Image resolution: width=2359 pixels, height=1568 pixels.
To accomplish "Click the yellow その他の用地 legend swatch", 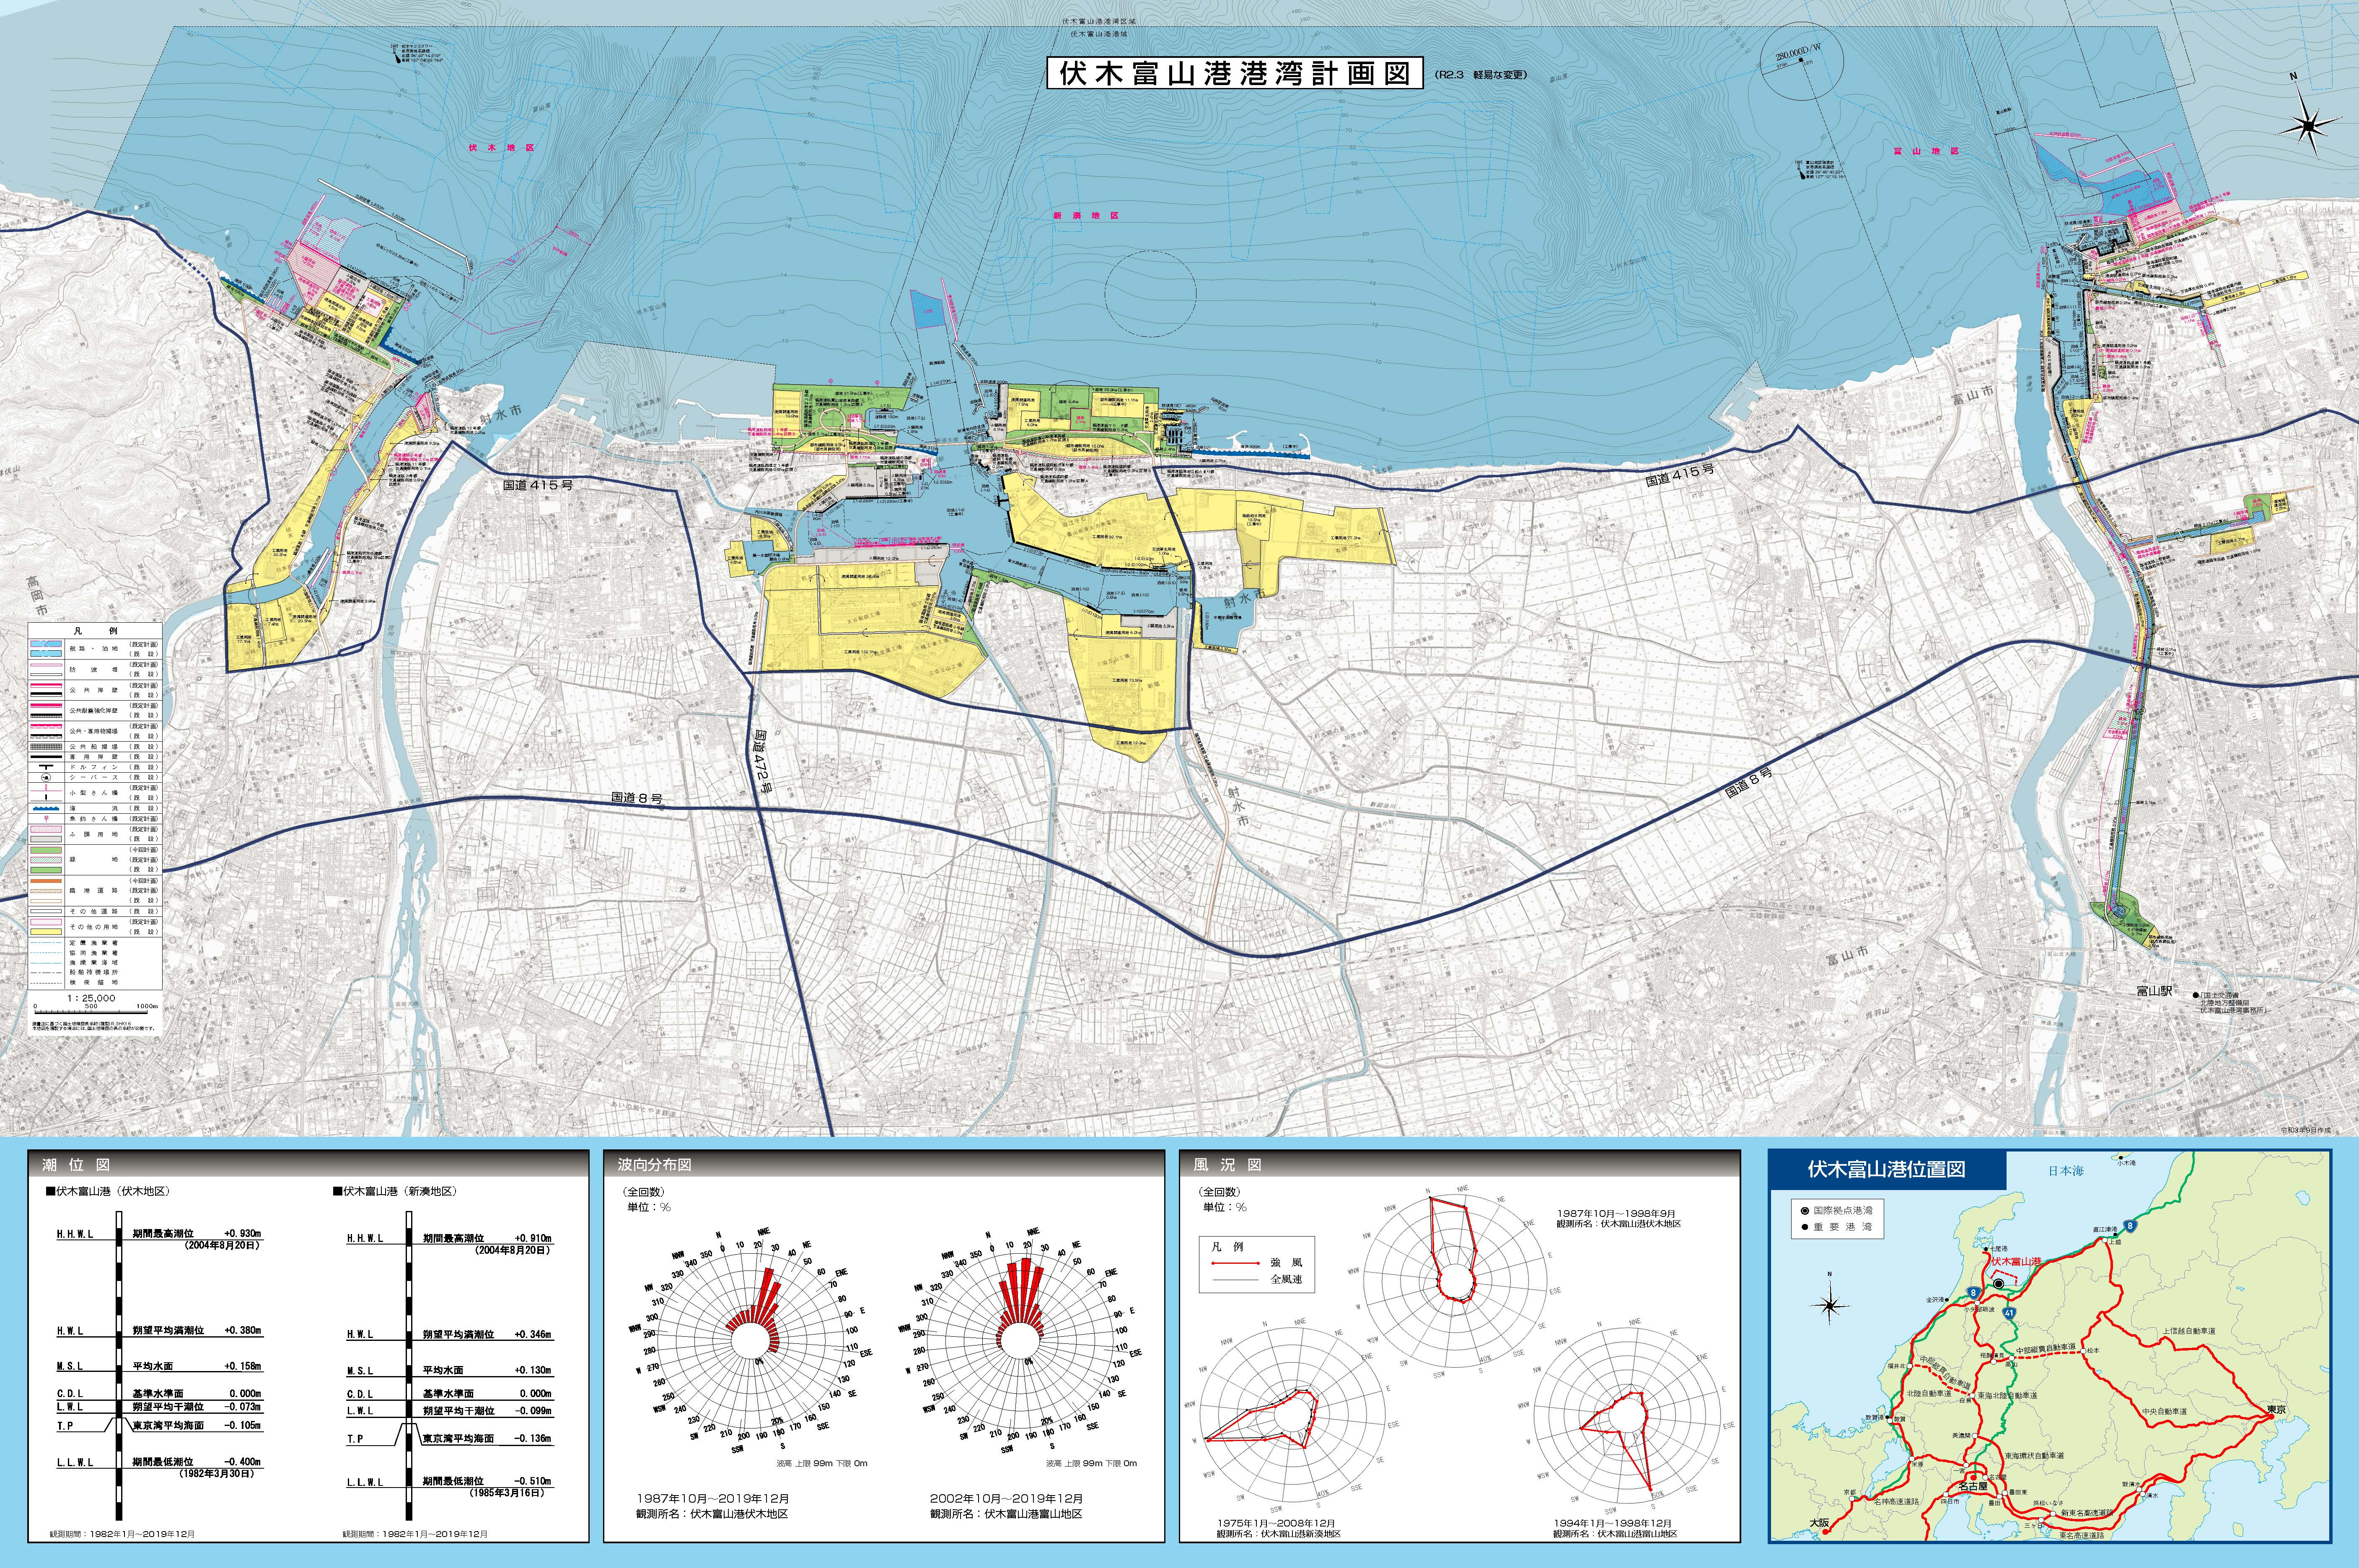I will pos(46,932).
